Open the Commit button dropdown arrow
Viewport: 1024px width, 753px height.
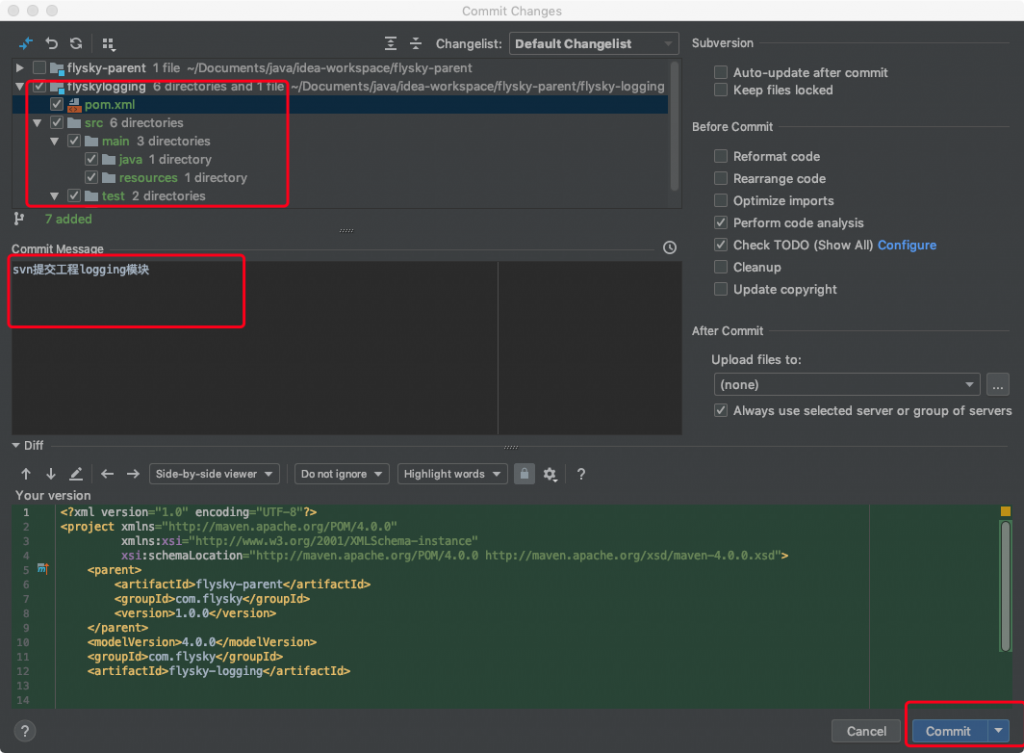click(x=999, y=731)
